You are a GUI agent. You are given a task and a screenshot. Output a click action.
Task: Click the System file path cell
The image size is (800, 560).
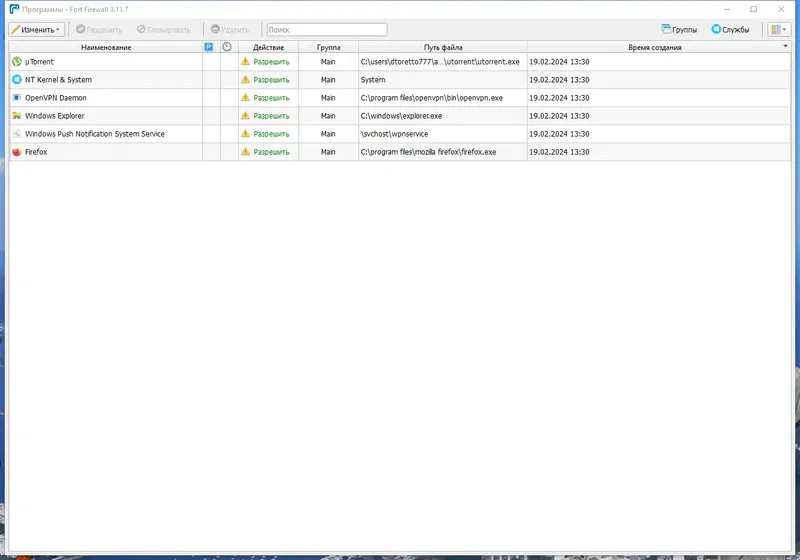point(443,80)
